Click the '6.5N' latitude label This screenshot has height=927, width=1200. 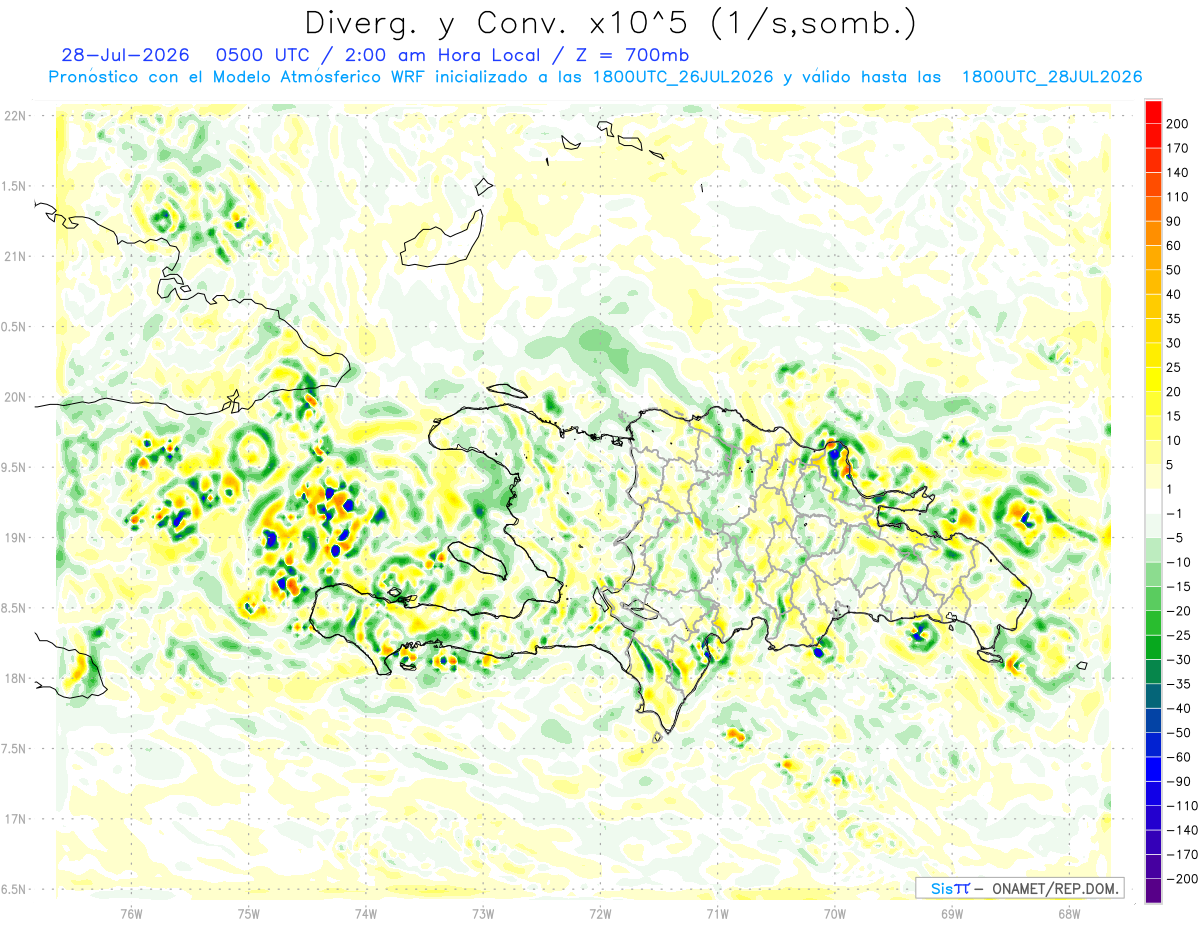tap(15, 889)
